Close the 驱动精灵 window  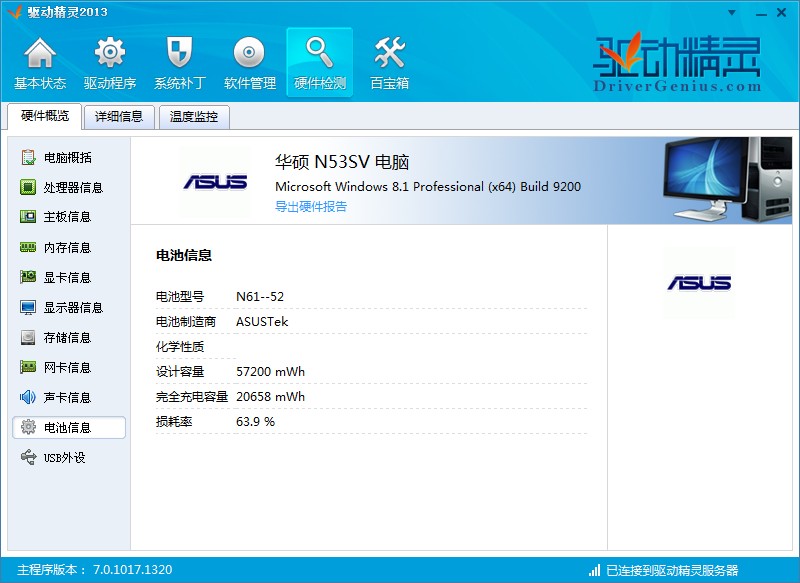(x=781, y=12)
